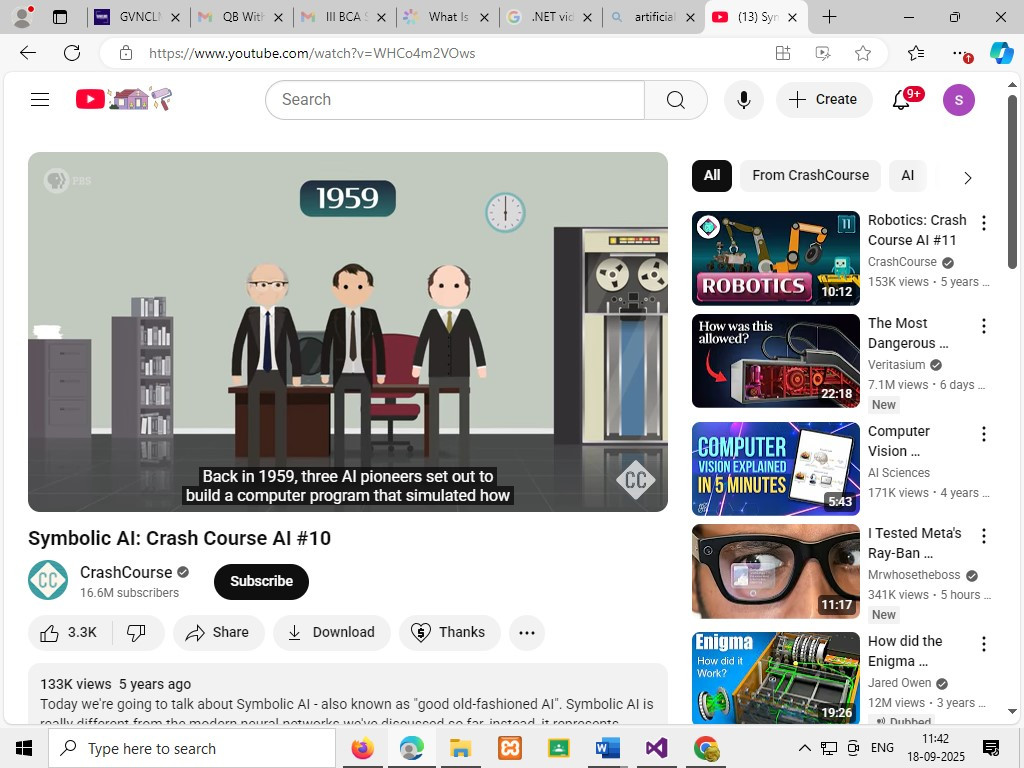Click the Share button
The image size is (1024, 768).
(218, 632)
